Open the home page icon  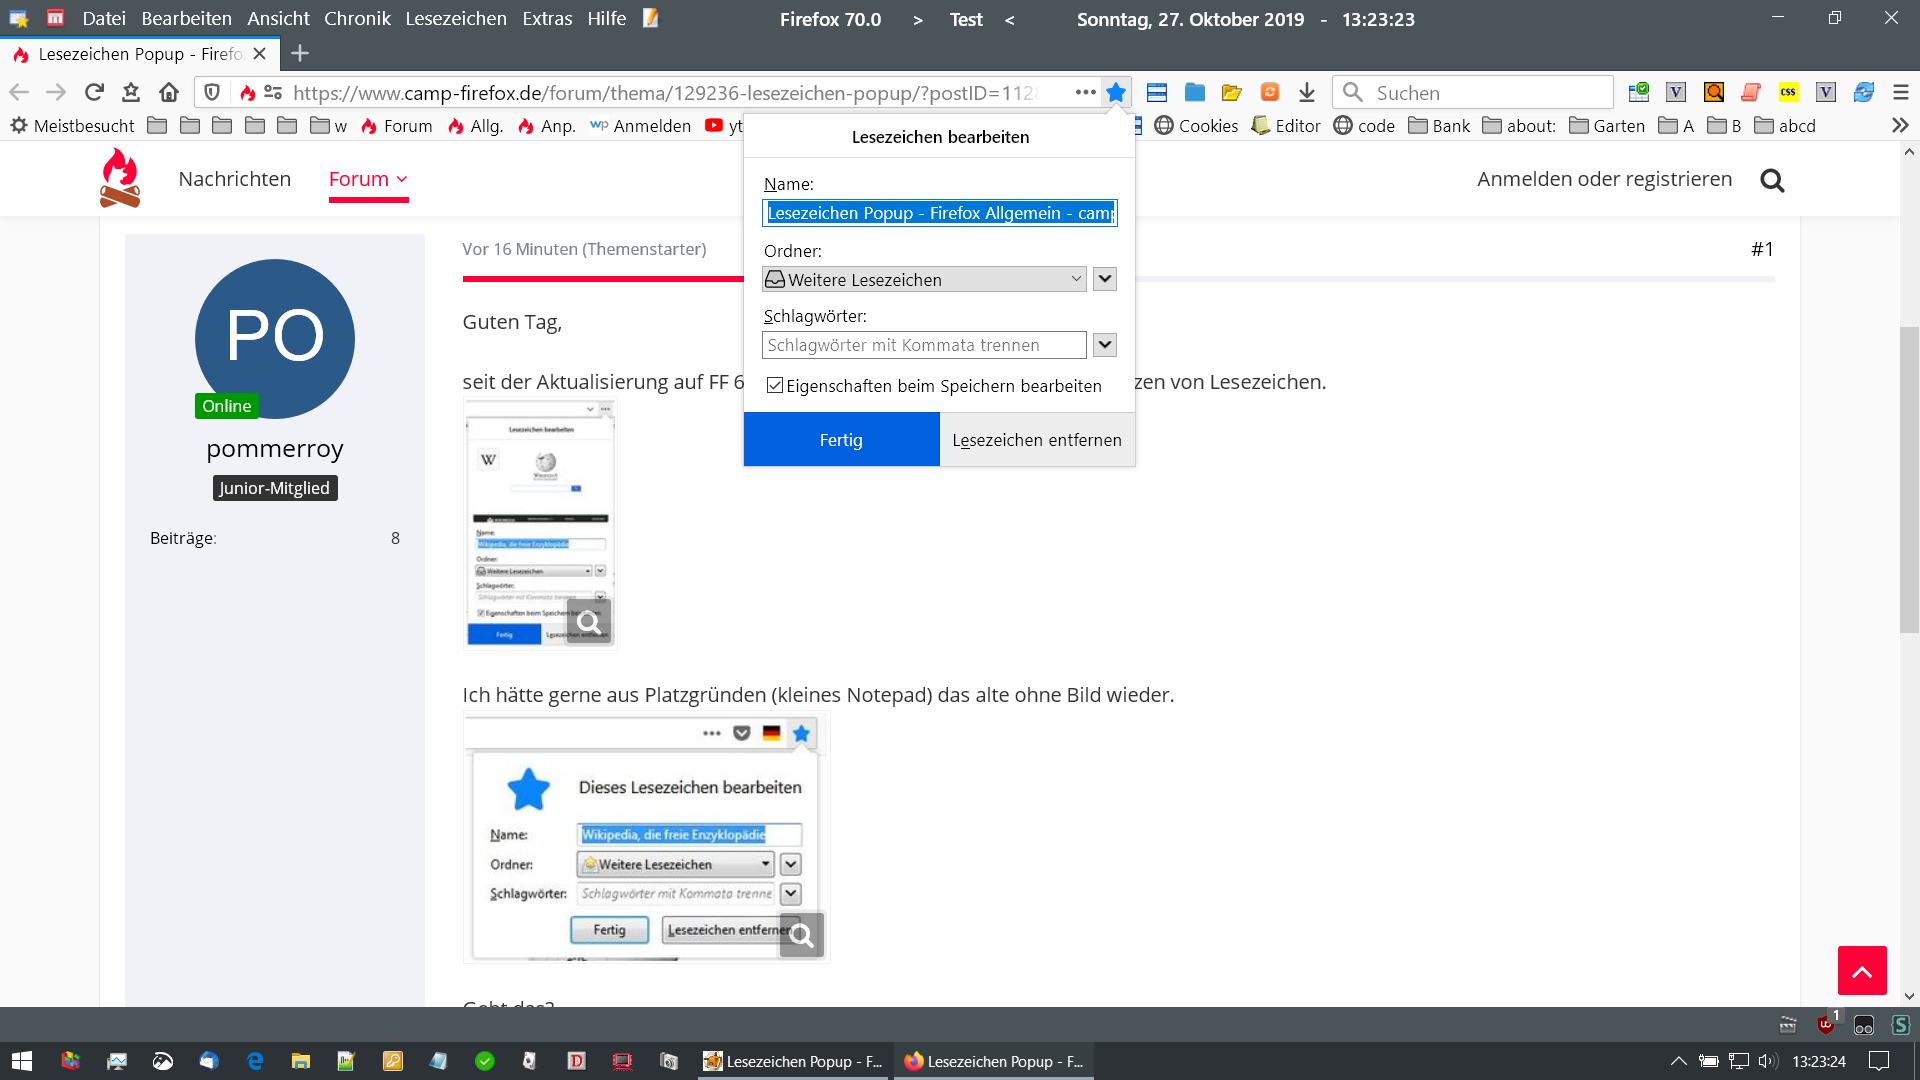coord(169,93)
